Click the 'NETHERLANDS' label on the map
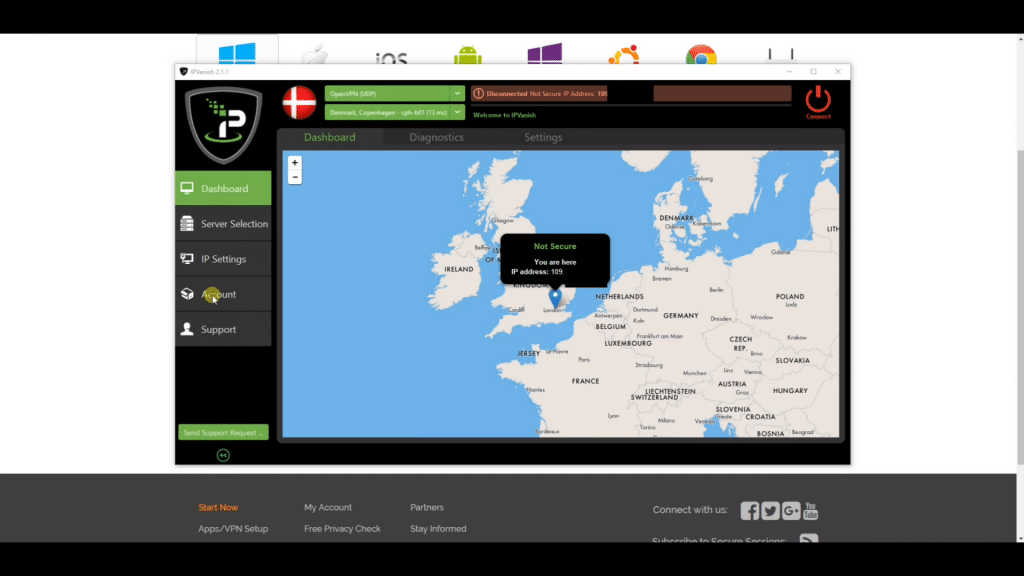 620,296
